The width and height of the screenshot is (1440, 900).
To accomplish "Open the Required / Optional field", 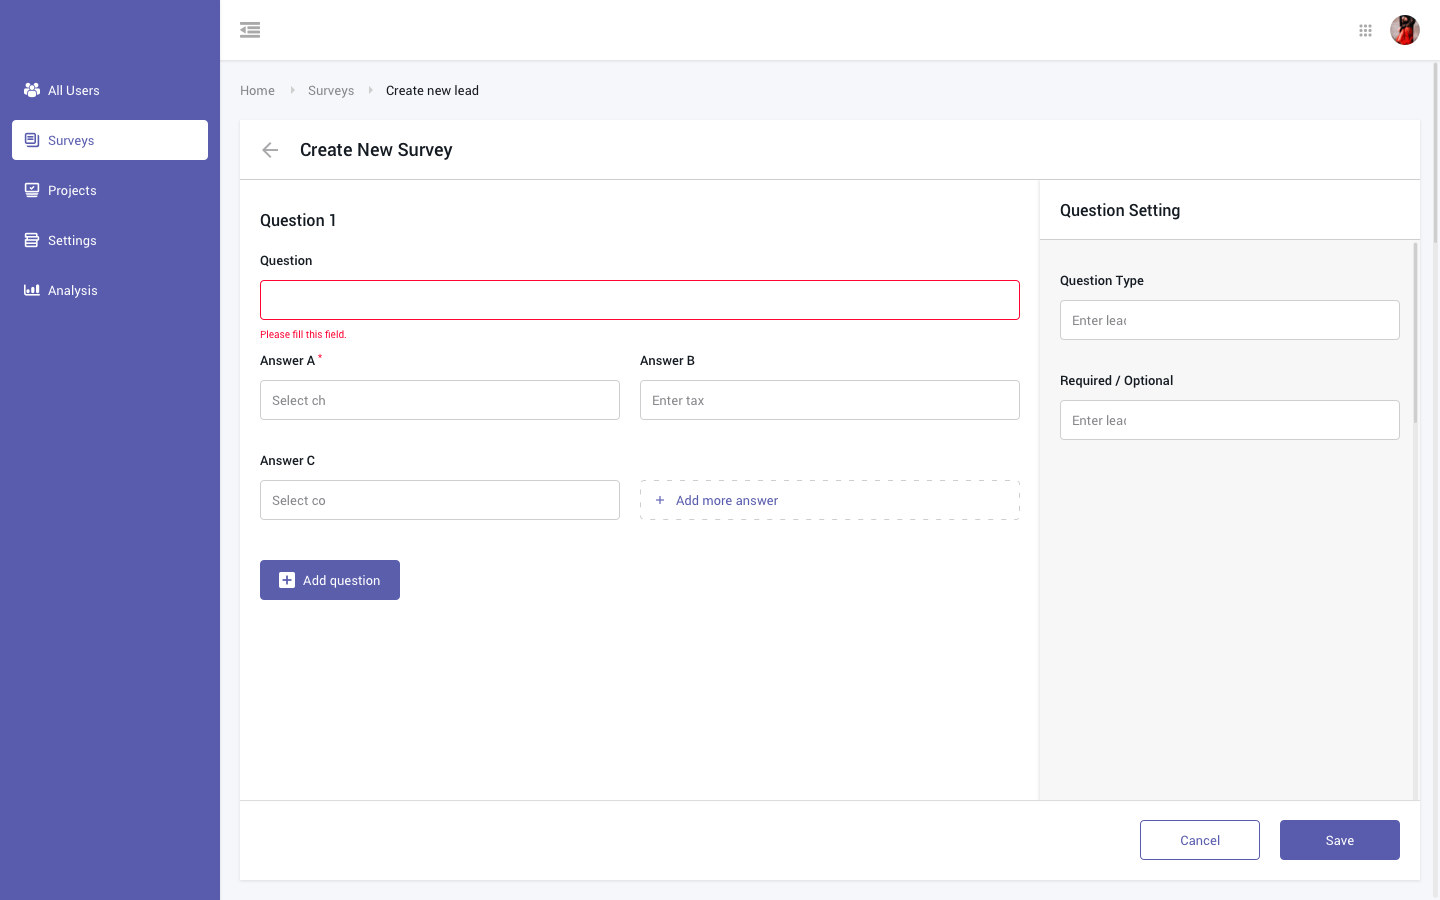I will [x=1229, y=420].
